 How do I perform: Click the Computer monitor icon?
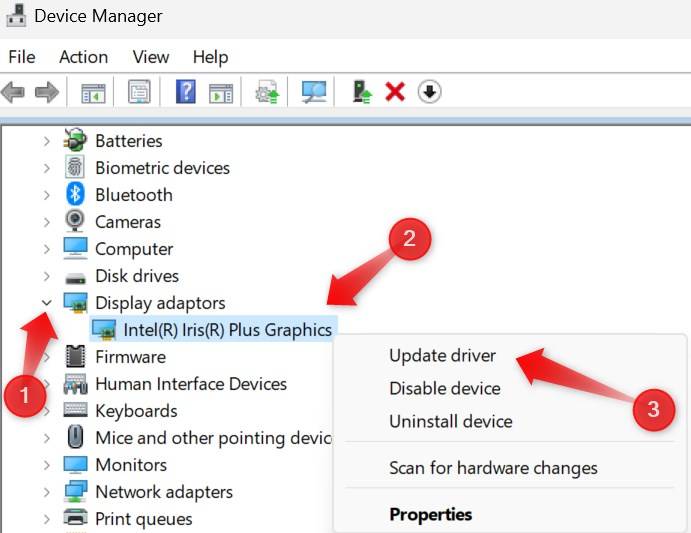point(75,249)
